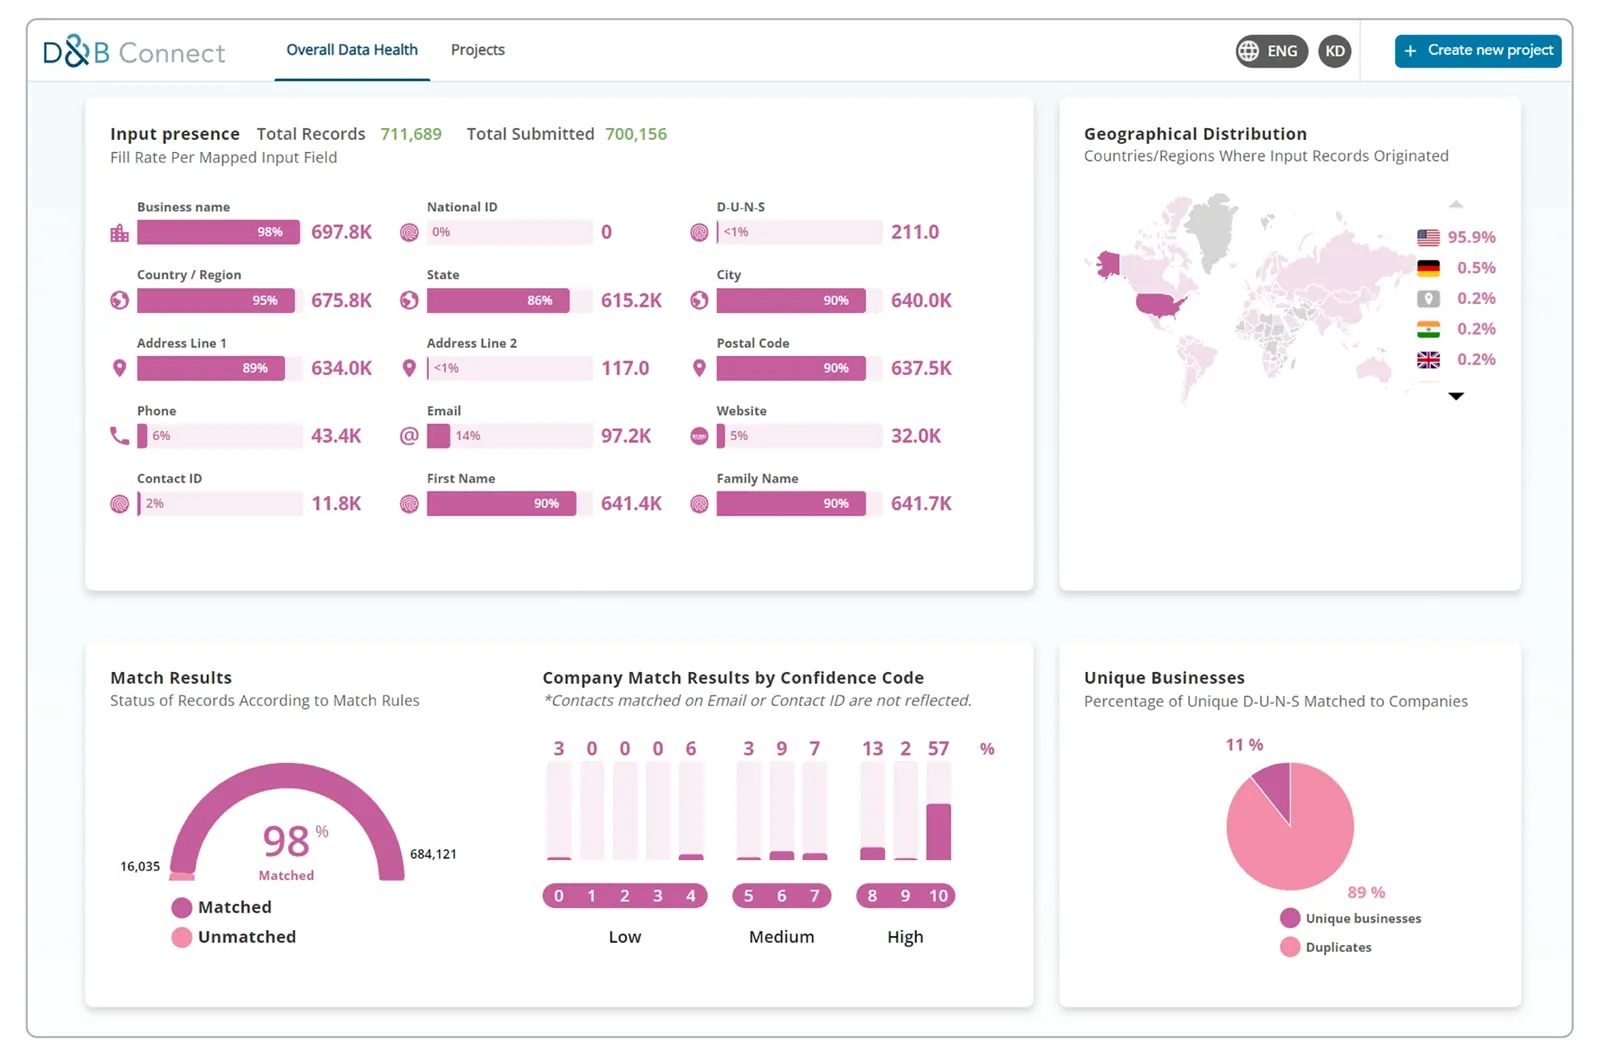This screenshot has width=1600, height=1056.
Task: Click the 684,121 matched count
Action: point(433,854)
